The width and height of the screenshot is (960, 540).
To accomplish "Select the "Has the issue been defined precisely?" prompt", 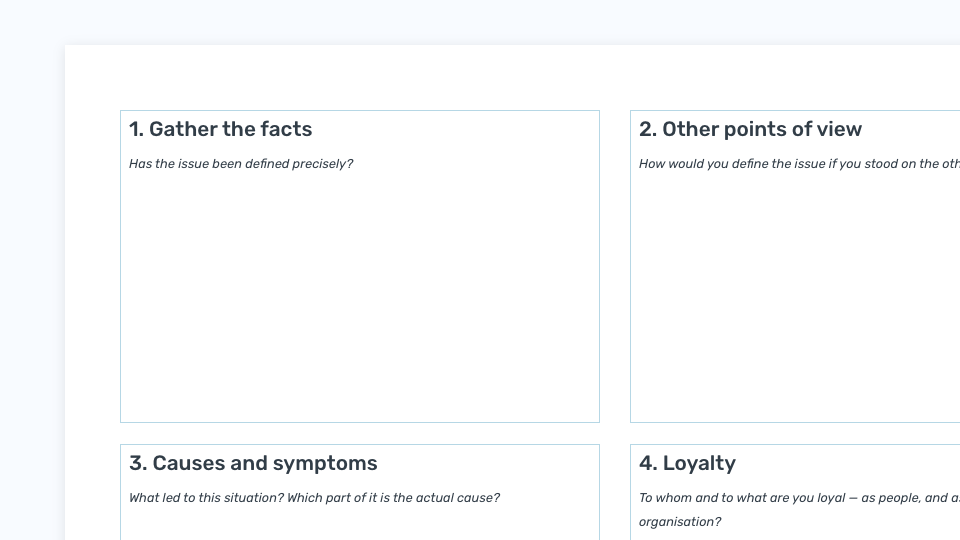I will [x=241, y=164].
